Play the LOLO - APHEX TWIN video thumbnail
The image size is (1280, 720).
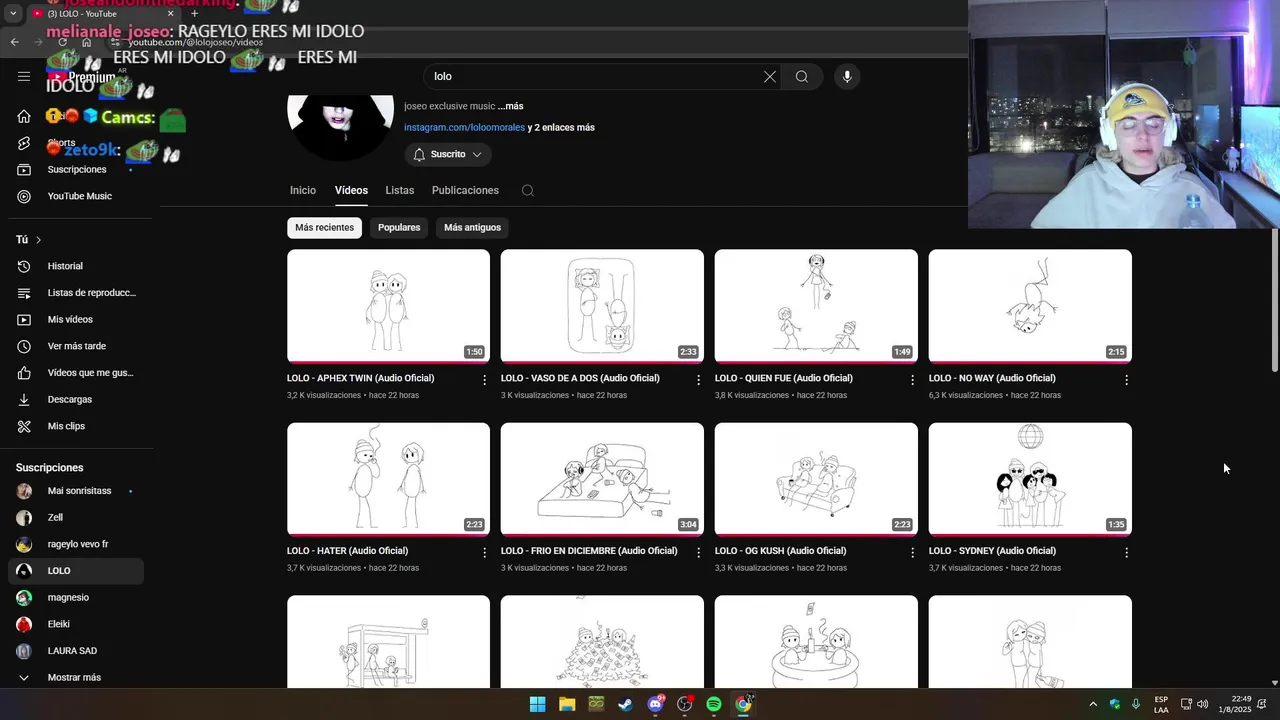click(x=388, y=306)
